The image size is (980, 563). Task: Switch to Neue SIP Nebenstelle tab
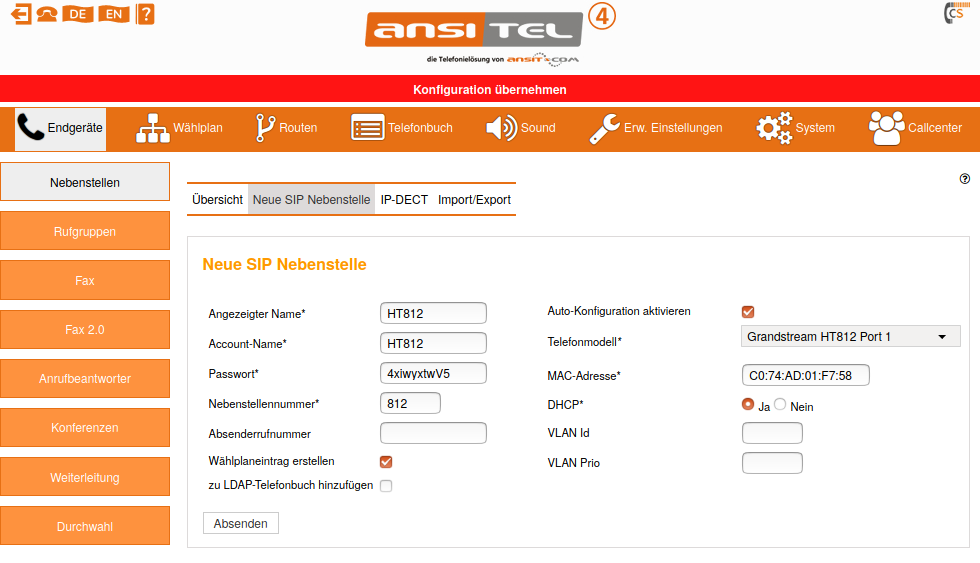click(311, 200)
